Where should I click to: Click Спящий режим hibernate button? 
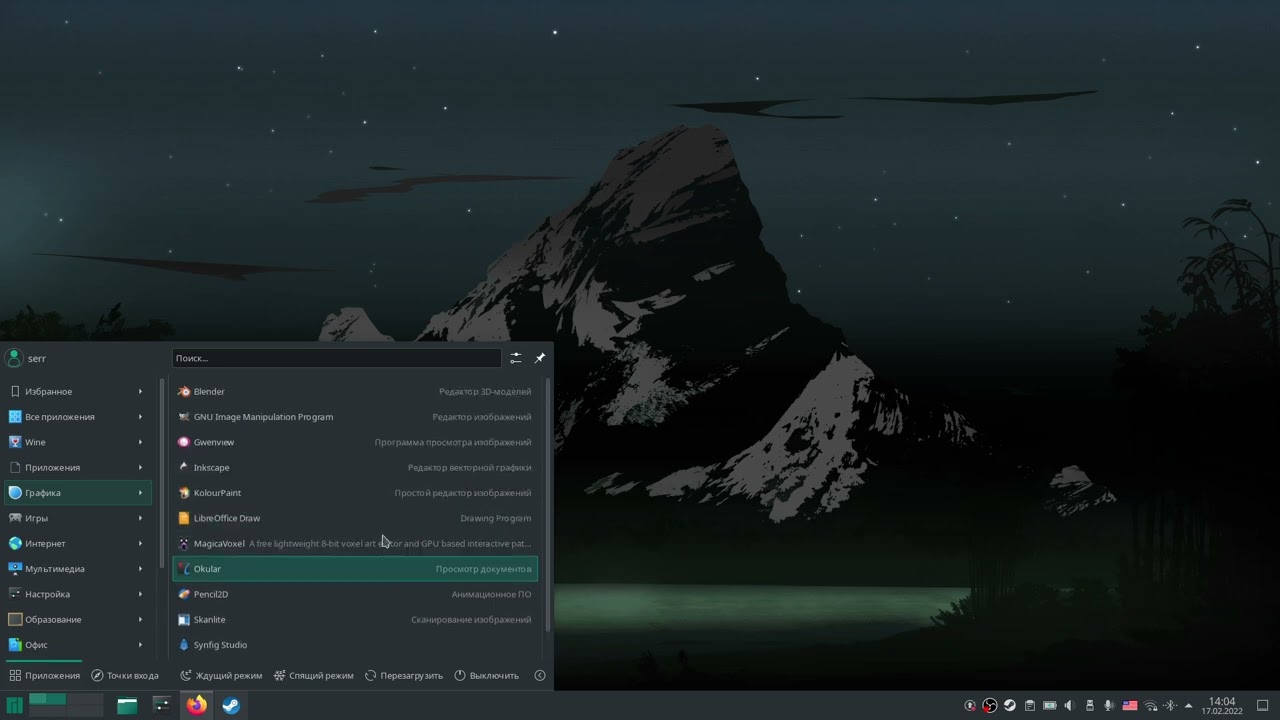tap(314, 675)
